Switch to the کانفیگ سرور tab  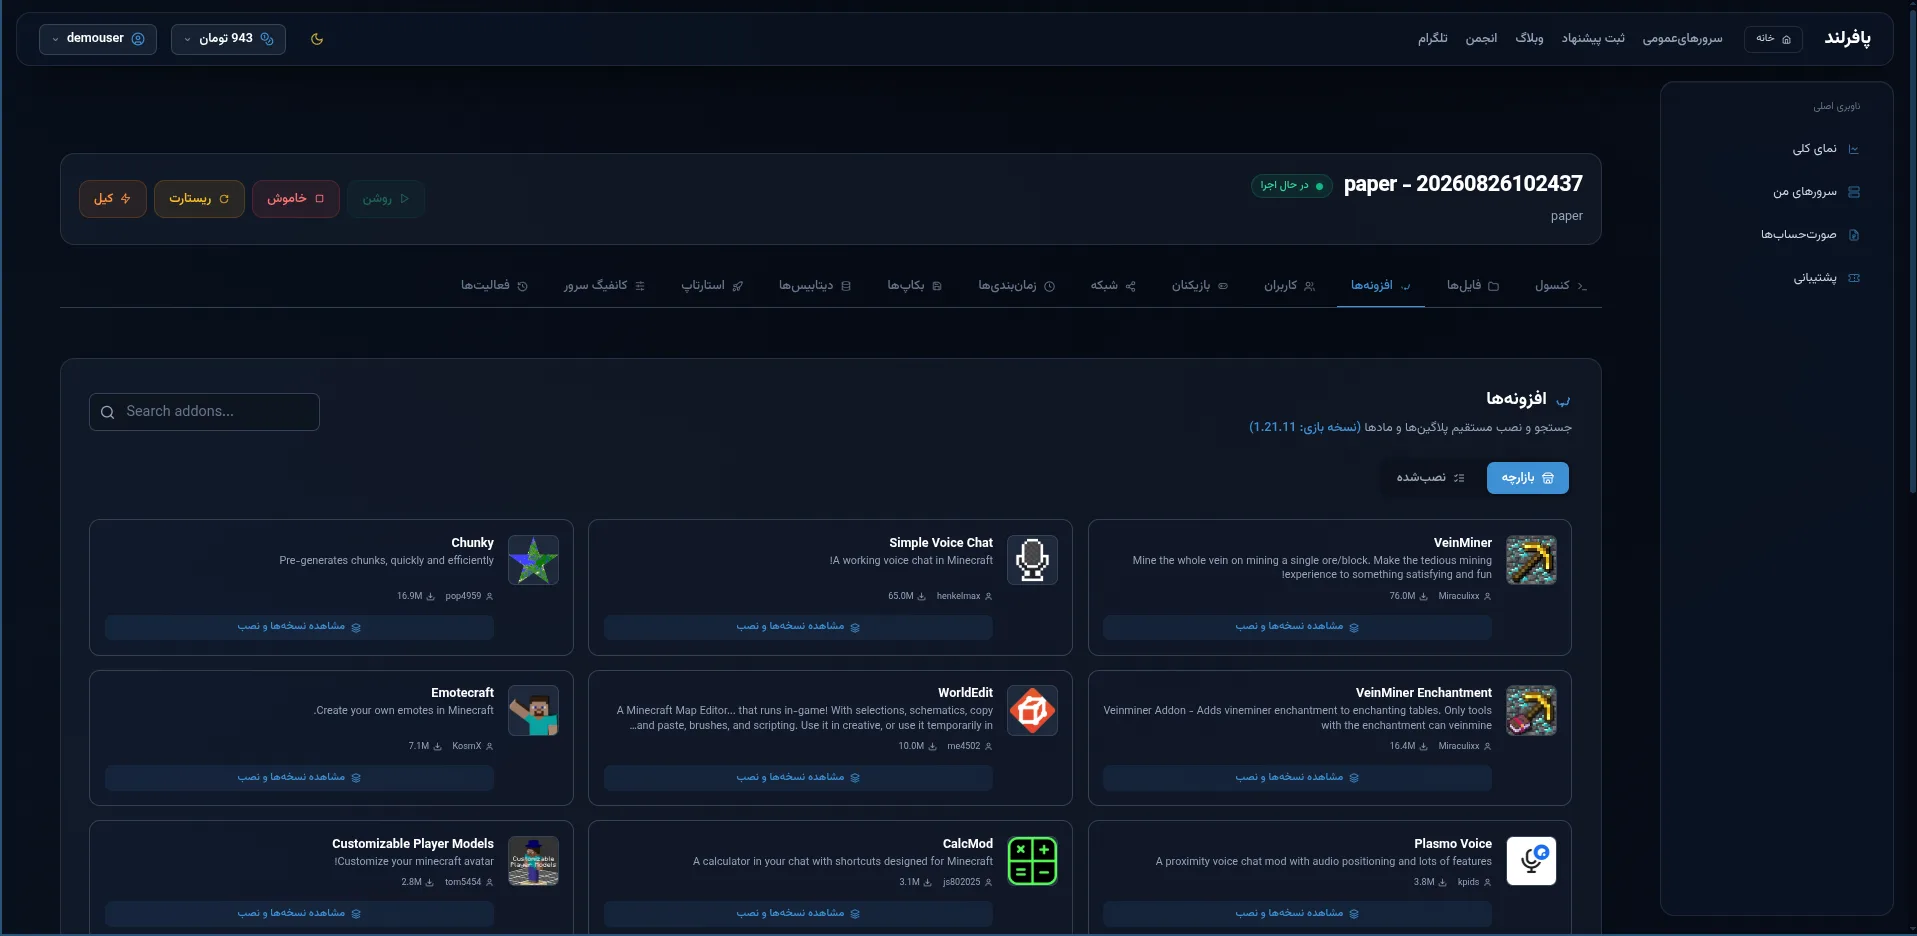(604, 286)
